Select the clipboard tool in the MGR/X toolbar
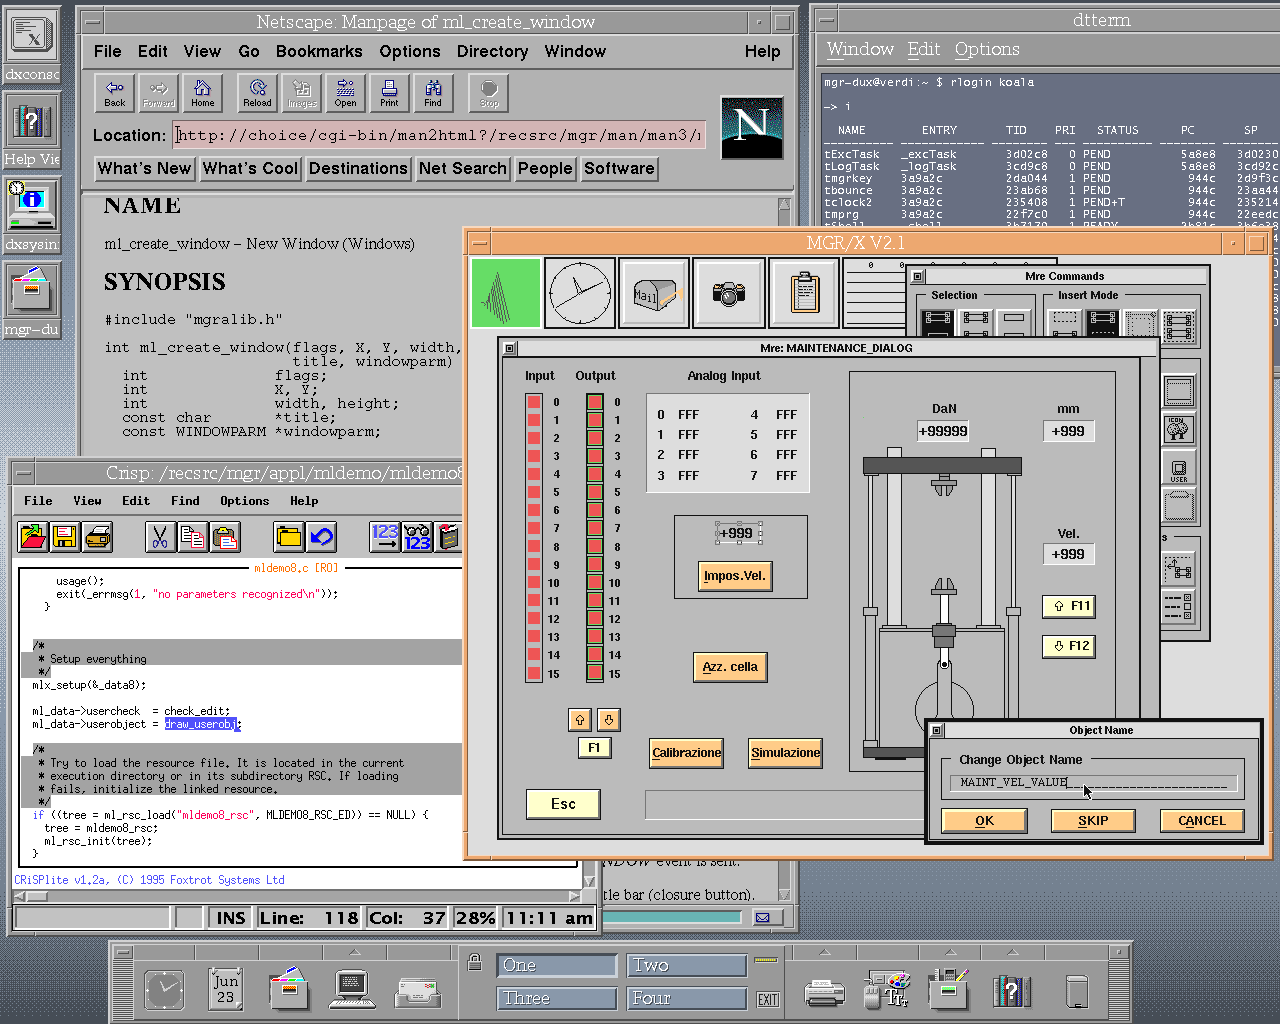The height and width of the screenshot is (1024, 1280). pyautogui.click(x=803, y=292)
